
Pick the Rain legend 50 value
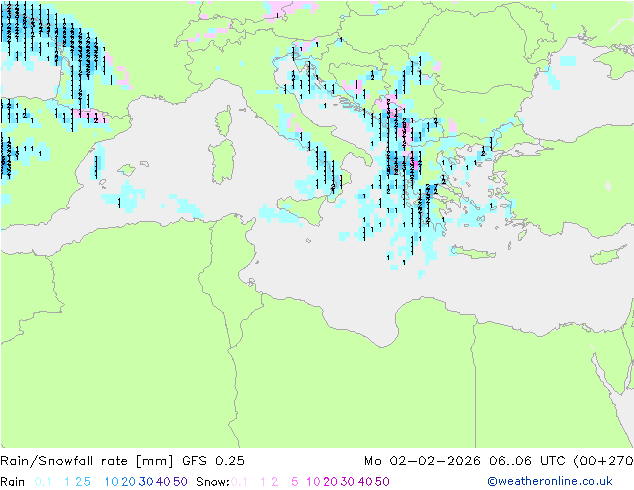pos(180,482)
